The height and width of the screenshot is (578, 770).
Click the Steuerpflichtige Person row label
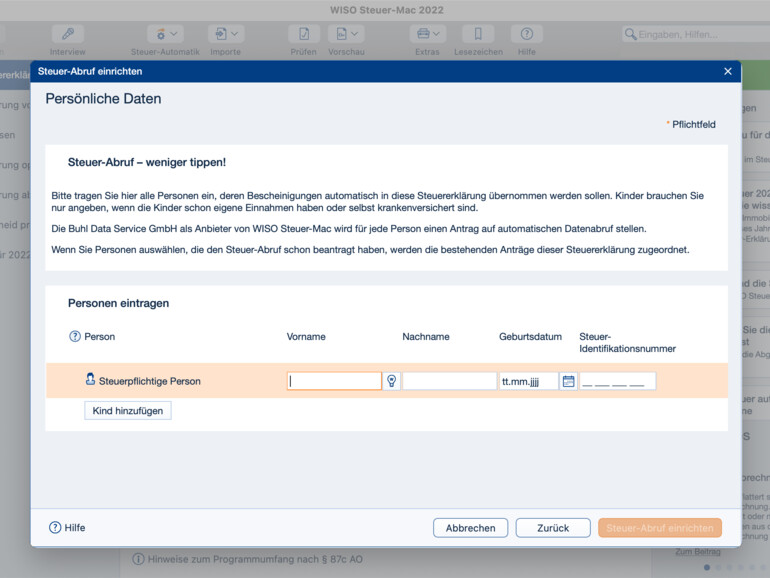pyautogui.click(x=150, y=381)
